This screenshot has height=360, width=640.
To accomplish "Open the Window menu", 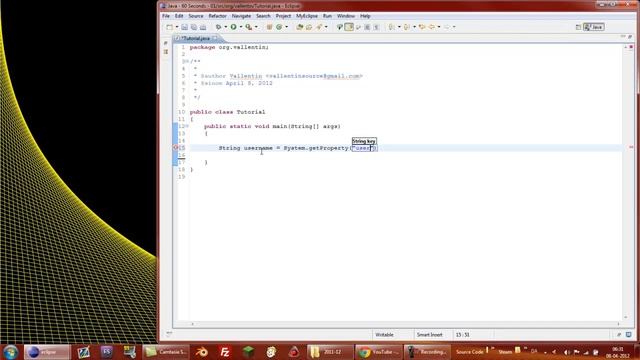I will pos(346,16).
